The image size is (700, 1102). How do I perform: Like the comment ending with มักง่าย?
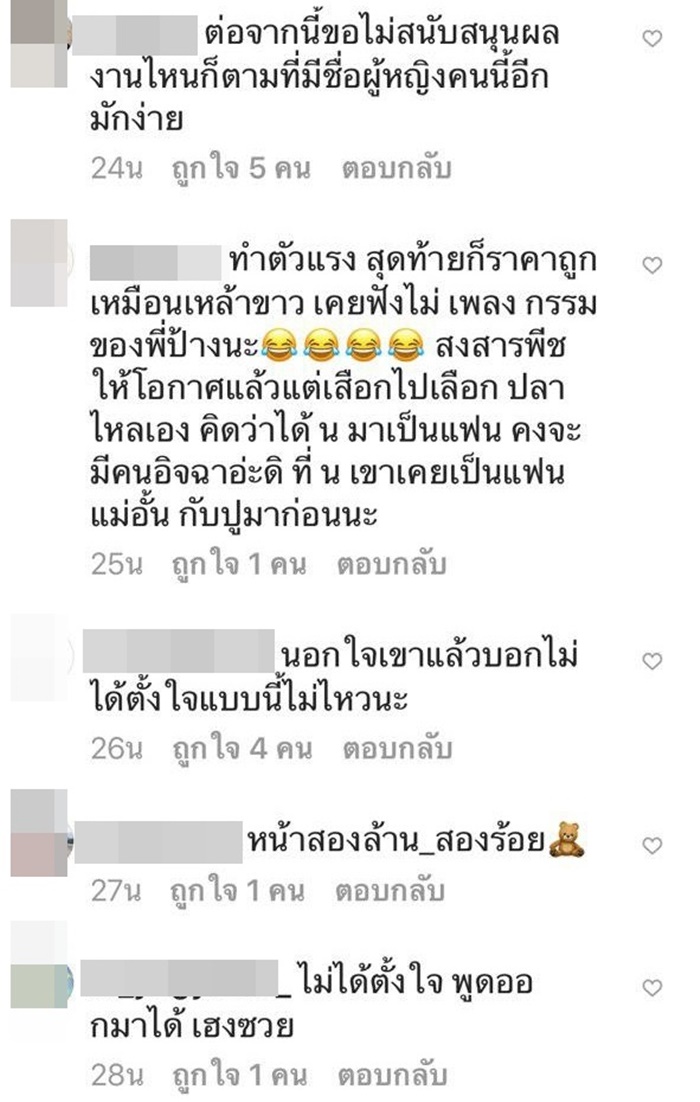pyautogui.click(x=652, y=39)
